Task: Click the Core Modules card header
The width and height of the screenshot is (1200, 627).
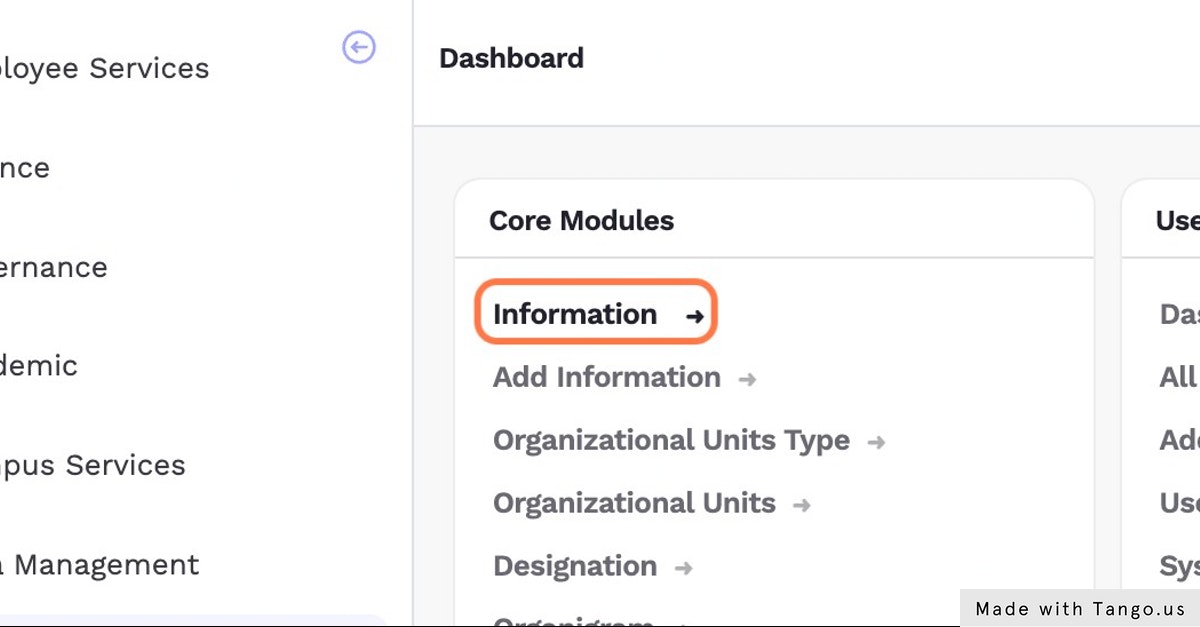Action: pyautogui.click(x=581, y=220)
